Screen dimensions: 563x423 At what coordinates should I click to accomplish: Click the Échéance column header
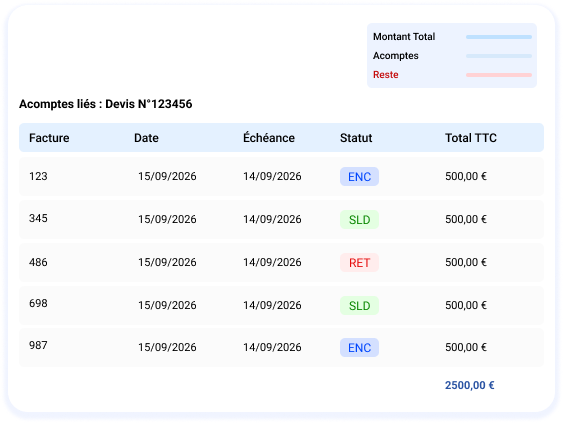pos(269,138)
